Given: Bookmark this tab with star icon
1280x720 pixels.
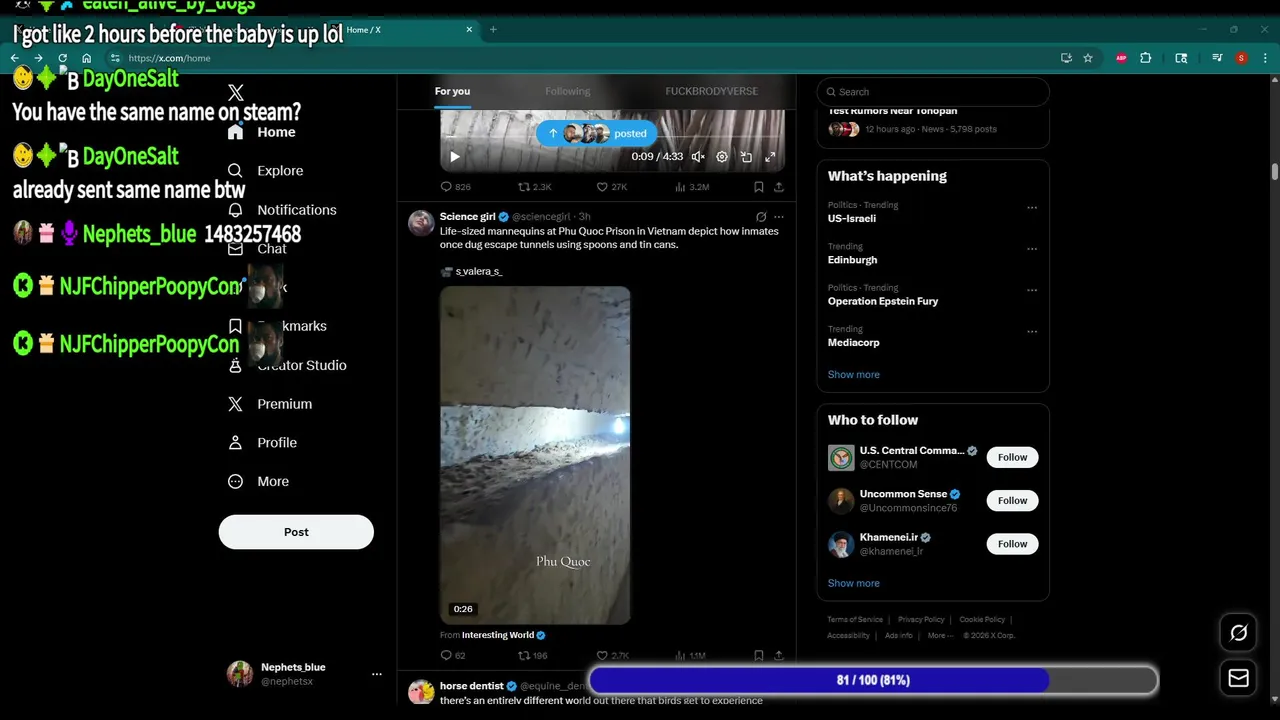Looking at the screenshot, I should coord(1088,58).
